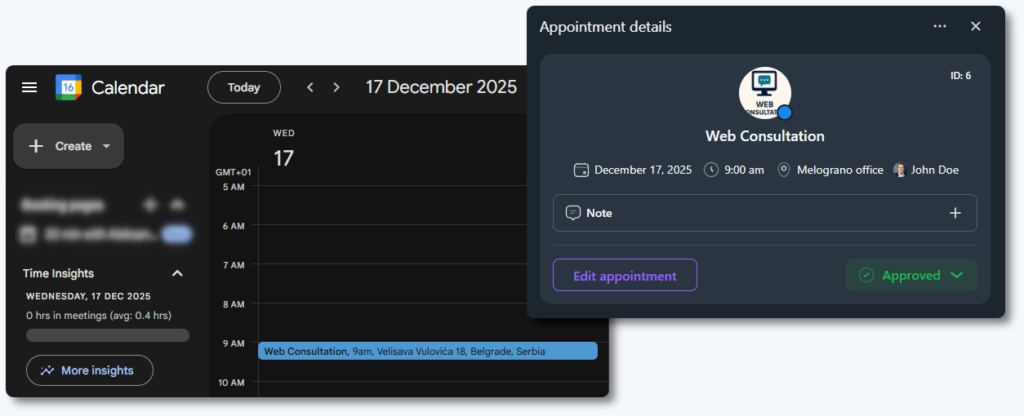
Task: Click the Web Consultation service avatar
Action: point(765,95)
